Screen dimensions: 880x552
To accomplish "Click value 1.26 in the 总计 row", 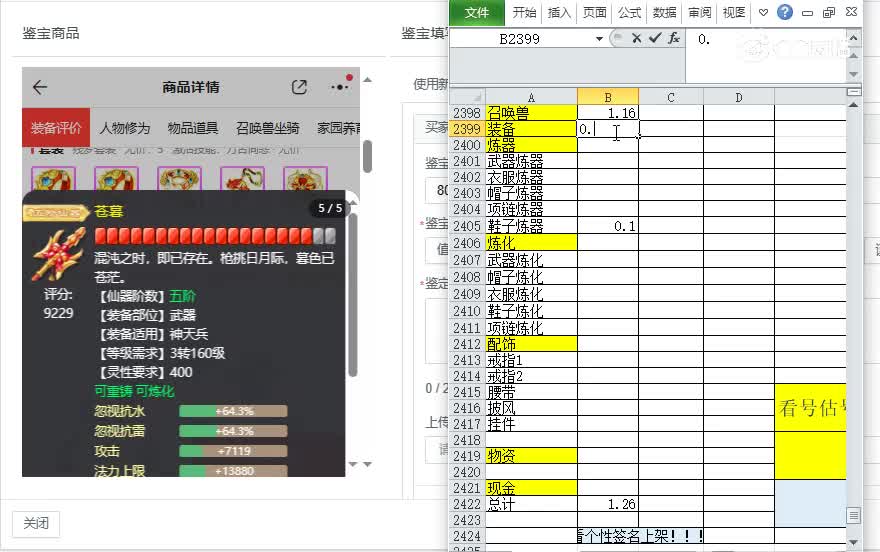I will [608, 504].
